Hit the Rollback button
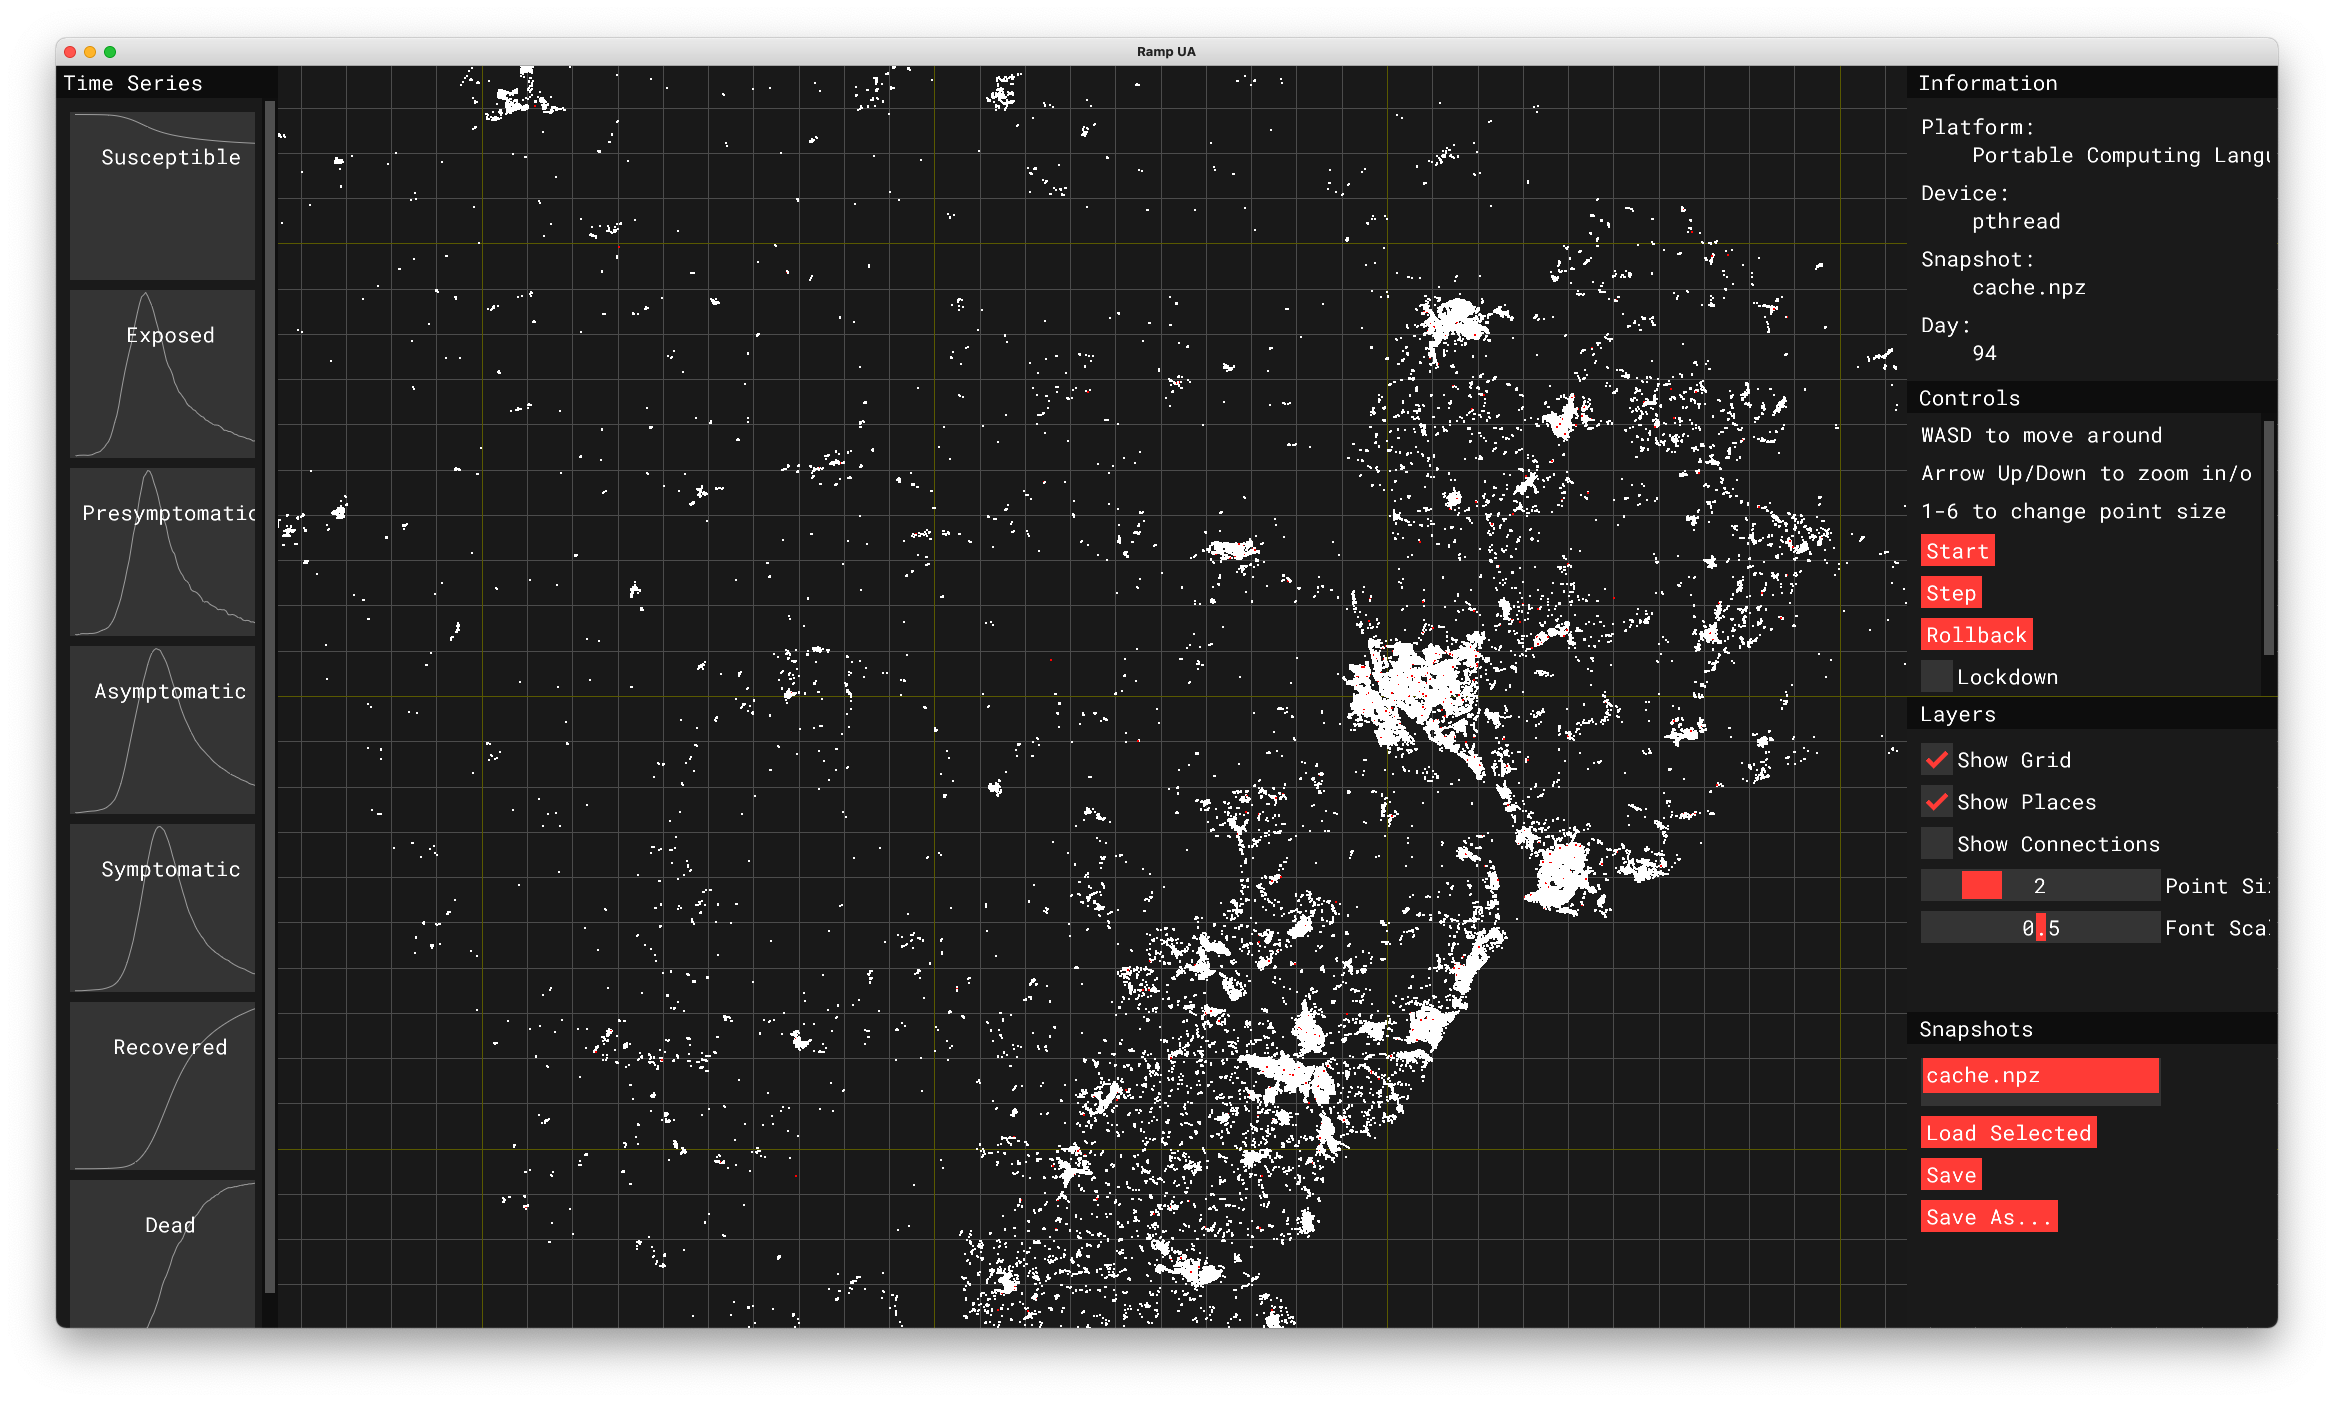Screen dimensions: 2334x1402 coord(1976,635)
